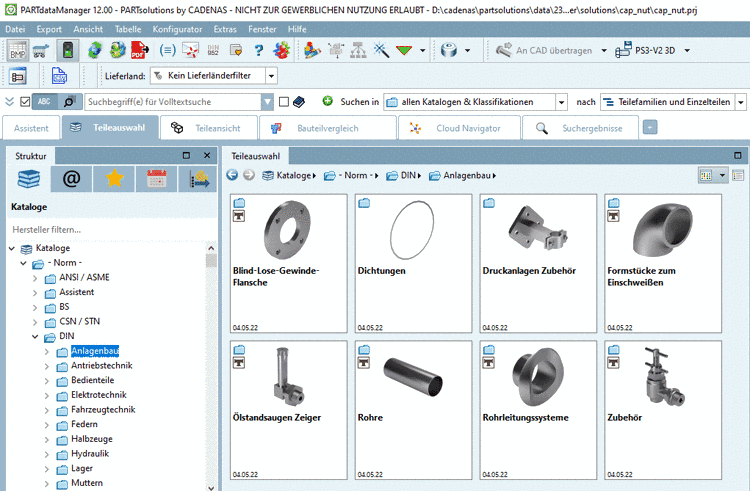The image size is (750, 491).
Task: Click the PDF export icon
Action: tap(140, 50)
